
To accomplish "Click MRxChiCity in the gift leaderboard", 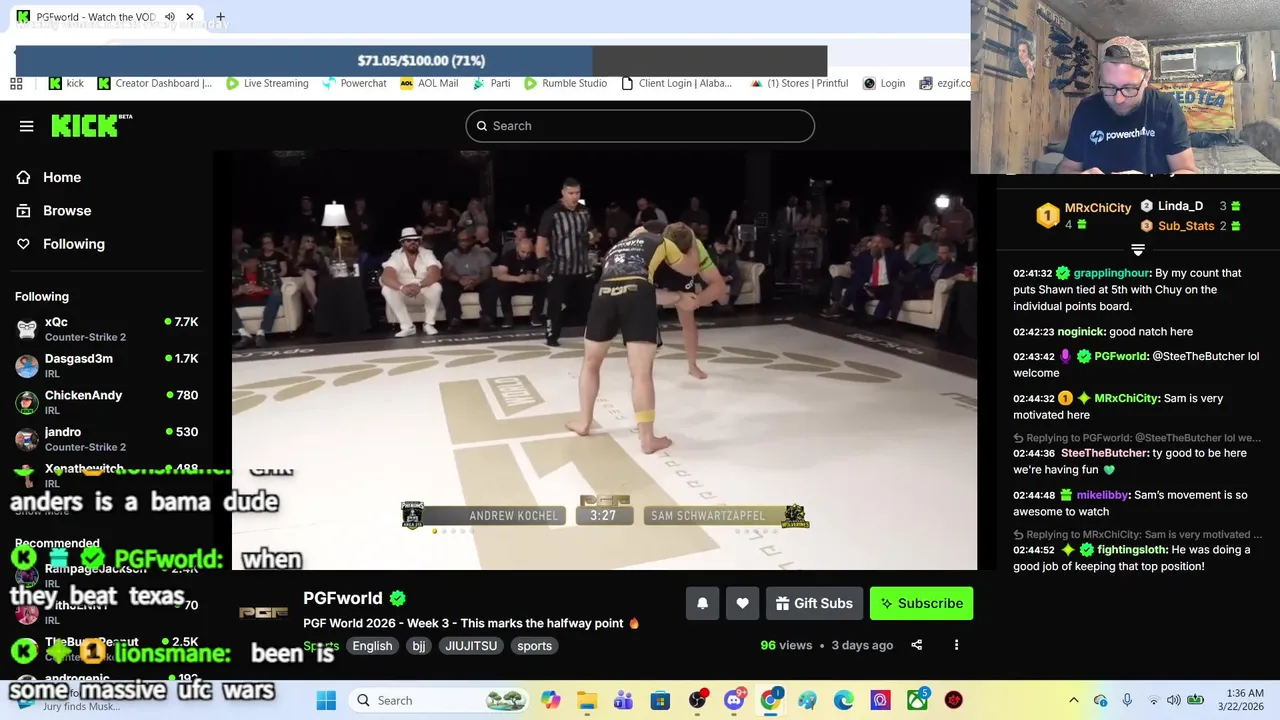I will click(1097, 208).
